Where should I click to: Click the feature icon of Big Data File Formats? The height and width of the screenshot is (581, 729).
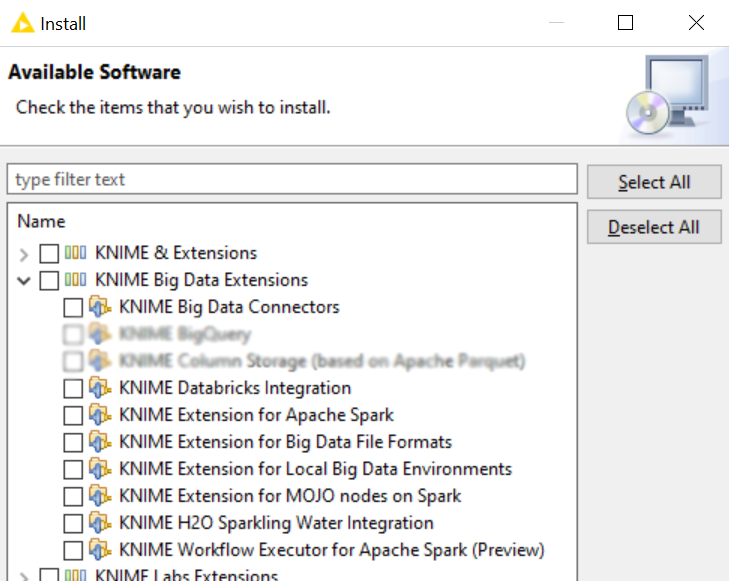coord(100,442)
